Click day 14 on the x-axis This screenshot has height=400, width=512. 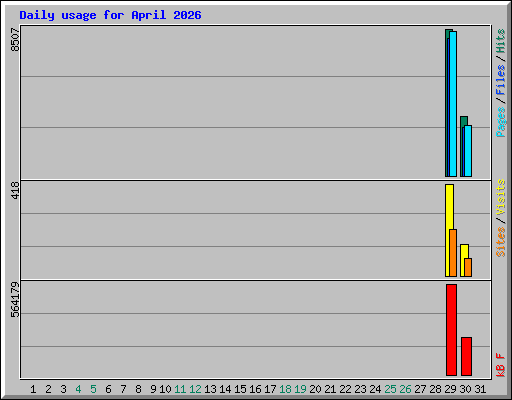tap(225, 389)
